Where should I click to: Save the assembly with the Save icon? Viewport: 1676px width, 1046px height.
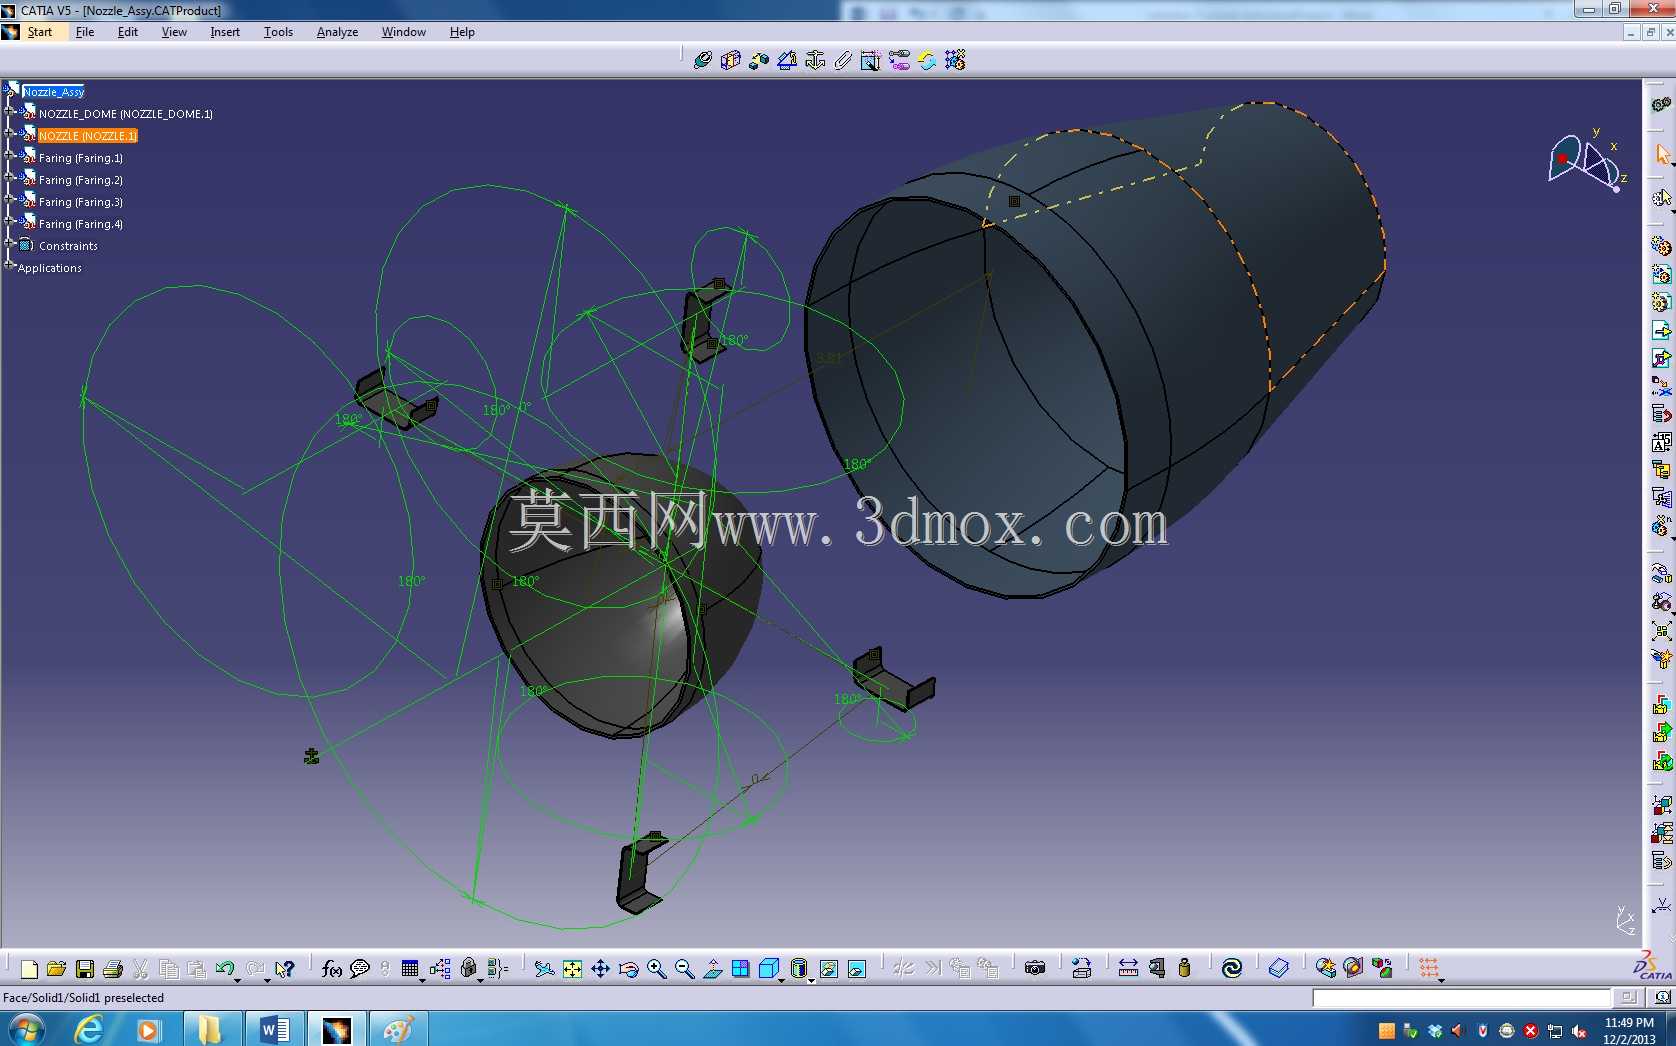[85, 968]
